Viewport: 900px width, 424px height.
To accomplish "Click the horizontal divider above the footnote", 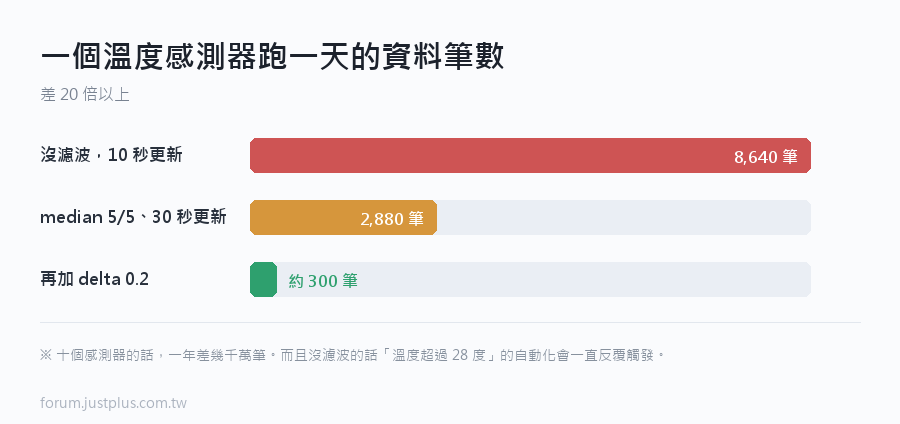I will [451, 322].
